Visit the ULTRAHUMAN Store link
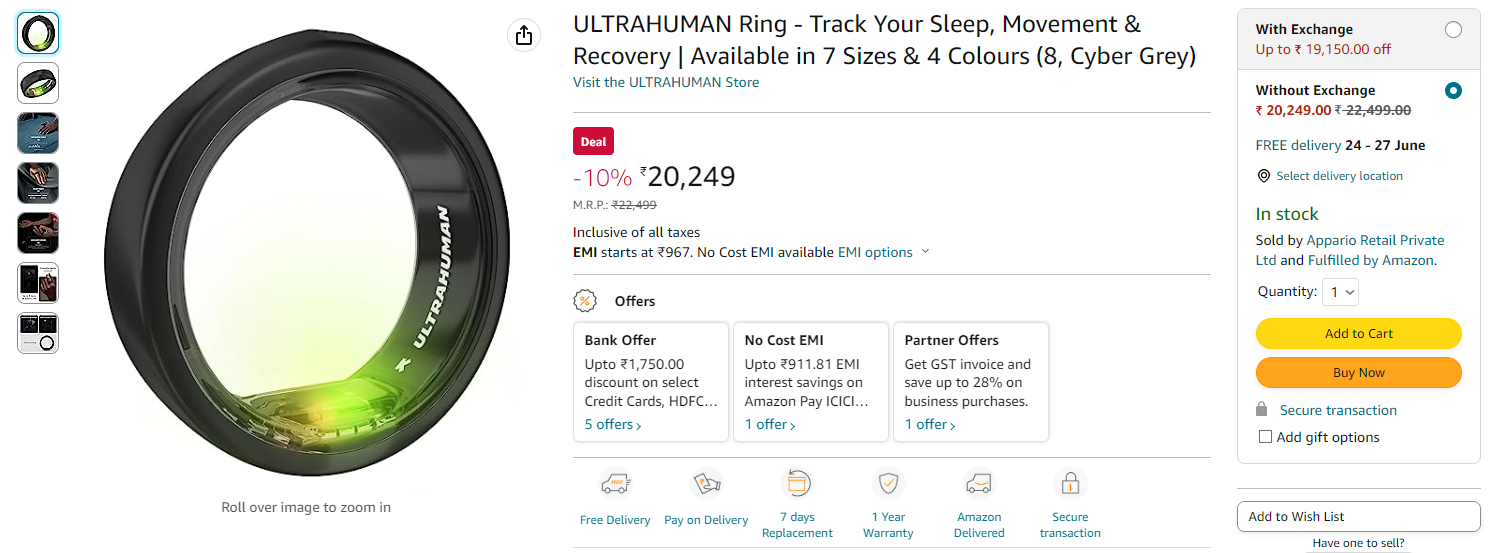1491x553 pixels. (x=666, y=82)
